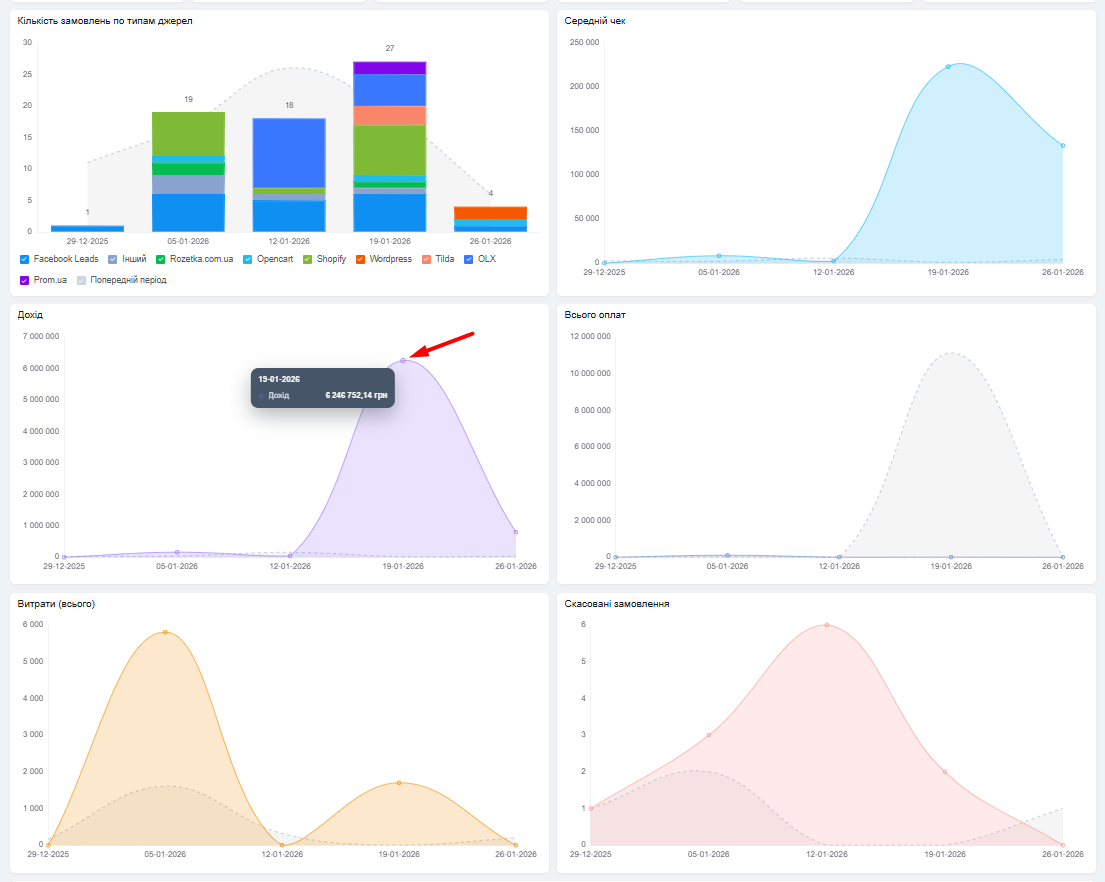Click the Дохід peak point at 19-01-2026

click(x=403, y=360)
